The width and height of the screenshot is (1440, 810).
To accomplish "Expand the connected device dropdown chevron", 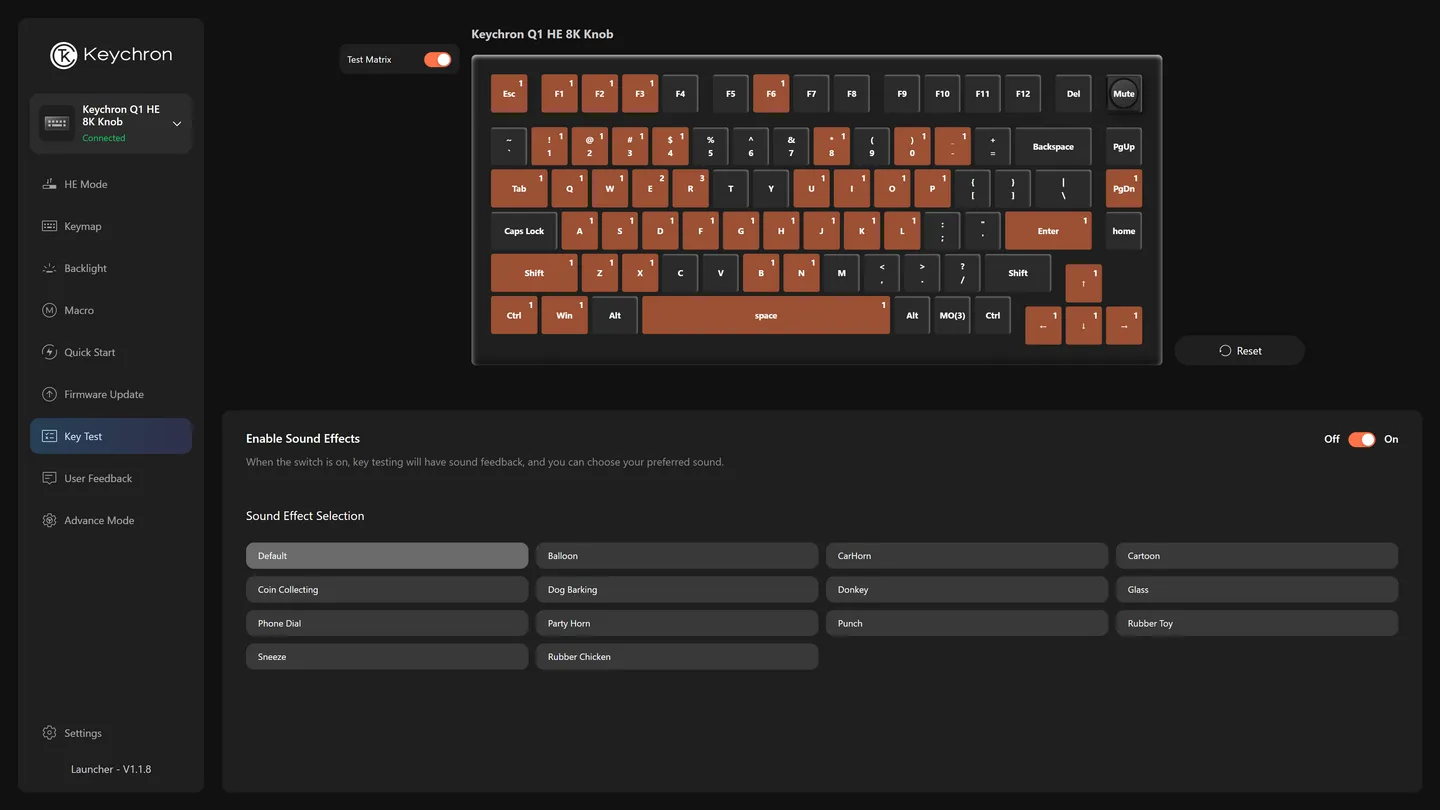I will point(177,124).
